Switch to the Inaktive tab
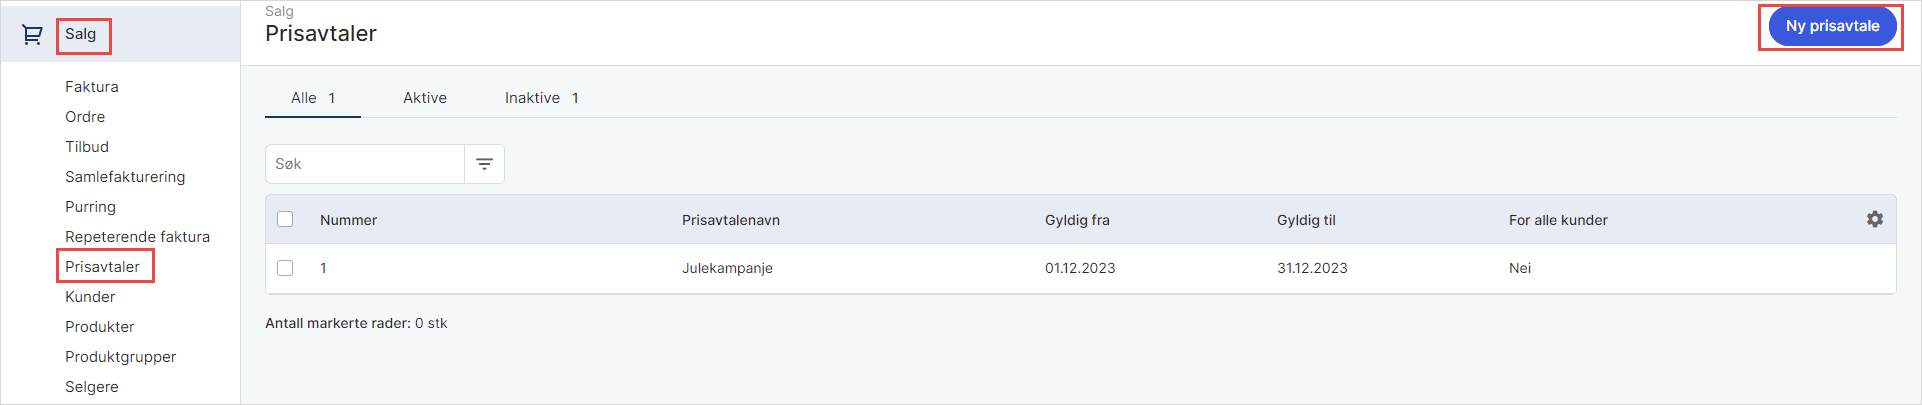 click(x=541, y=98)
